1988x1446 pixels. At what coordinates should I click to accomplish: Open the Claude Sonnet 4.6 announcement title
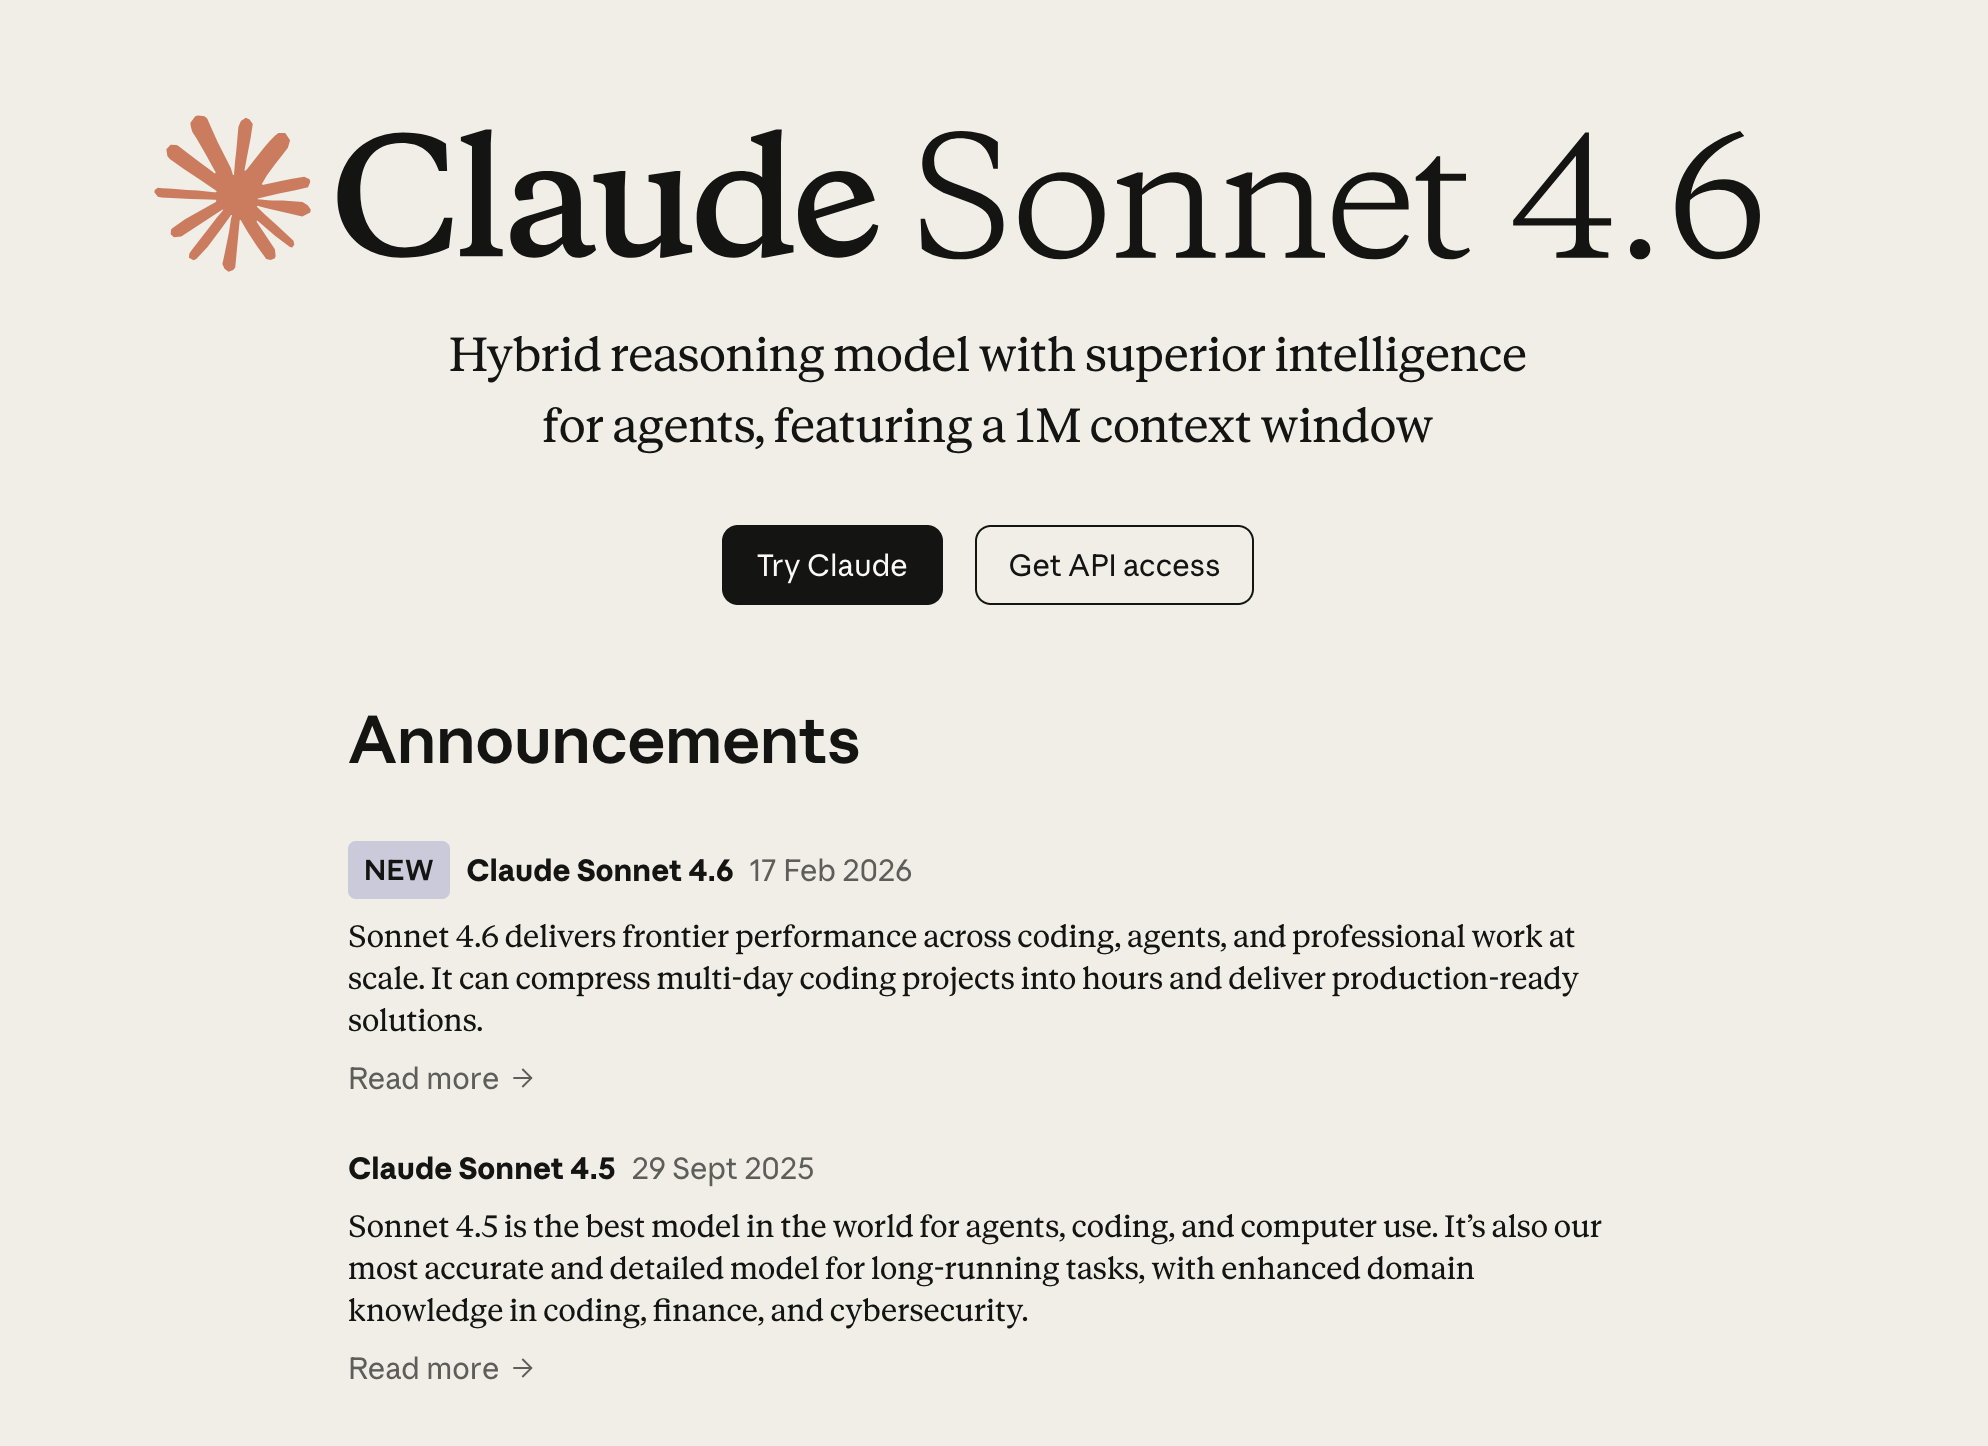pos(599,870)
